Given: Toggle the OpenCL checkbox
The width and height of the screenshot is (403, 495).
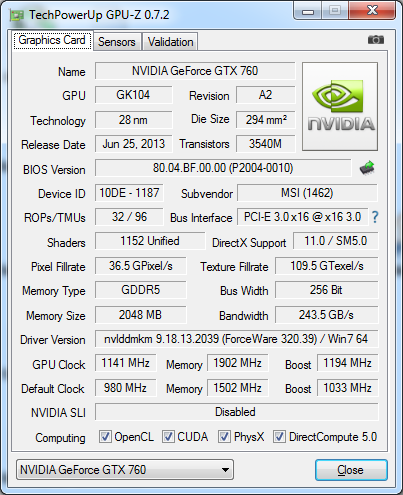Looking at the screenshot, I should coord(105,436).
